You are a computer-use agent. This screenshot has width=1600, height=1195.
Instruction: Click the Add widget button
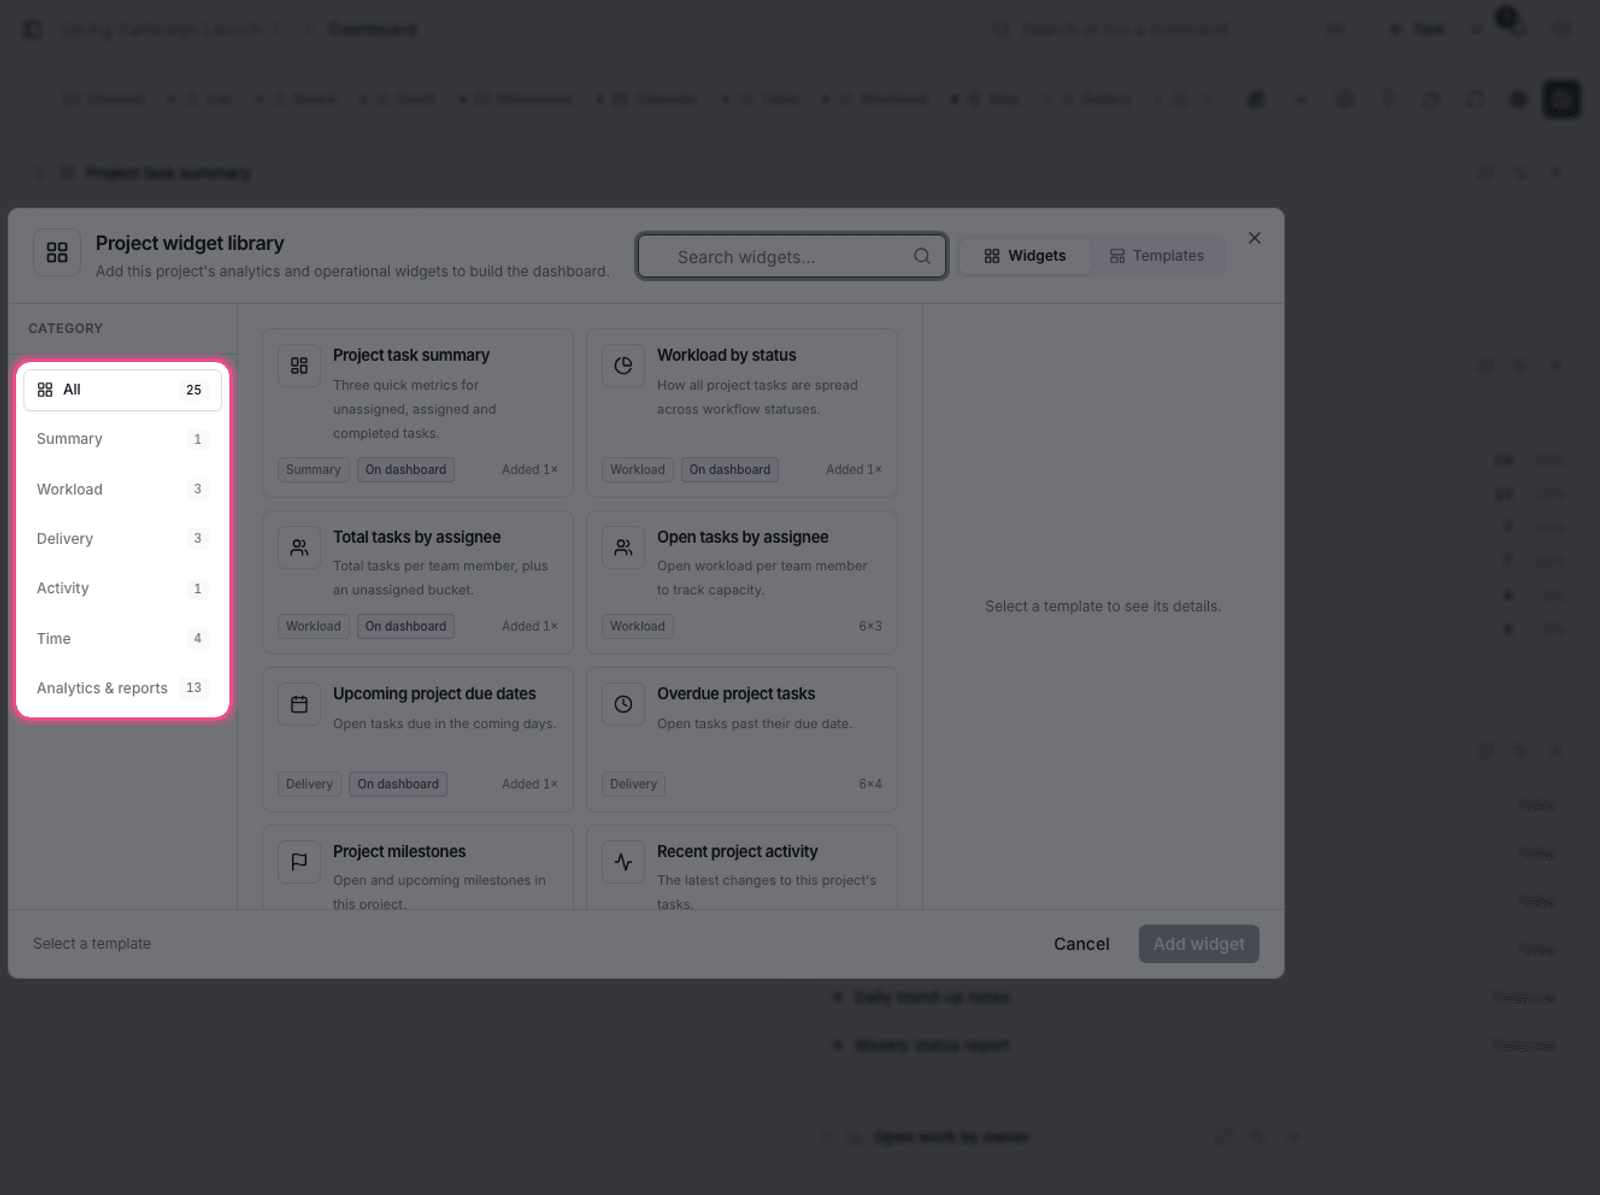(1199, 944)
